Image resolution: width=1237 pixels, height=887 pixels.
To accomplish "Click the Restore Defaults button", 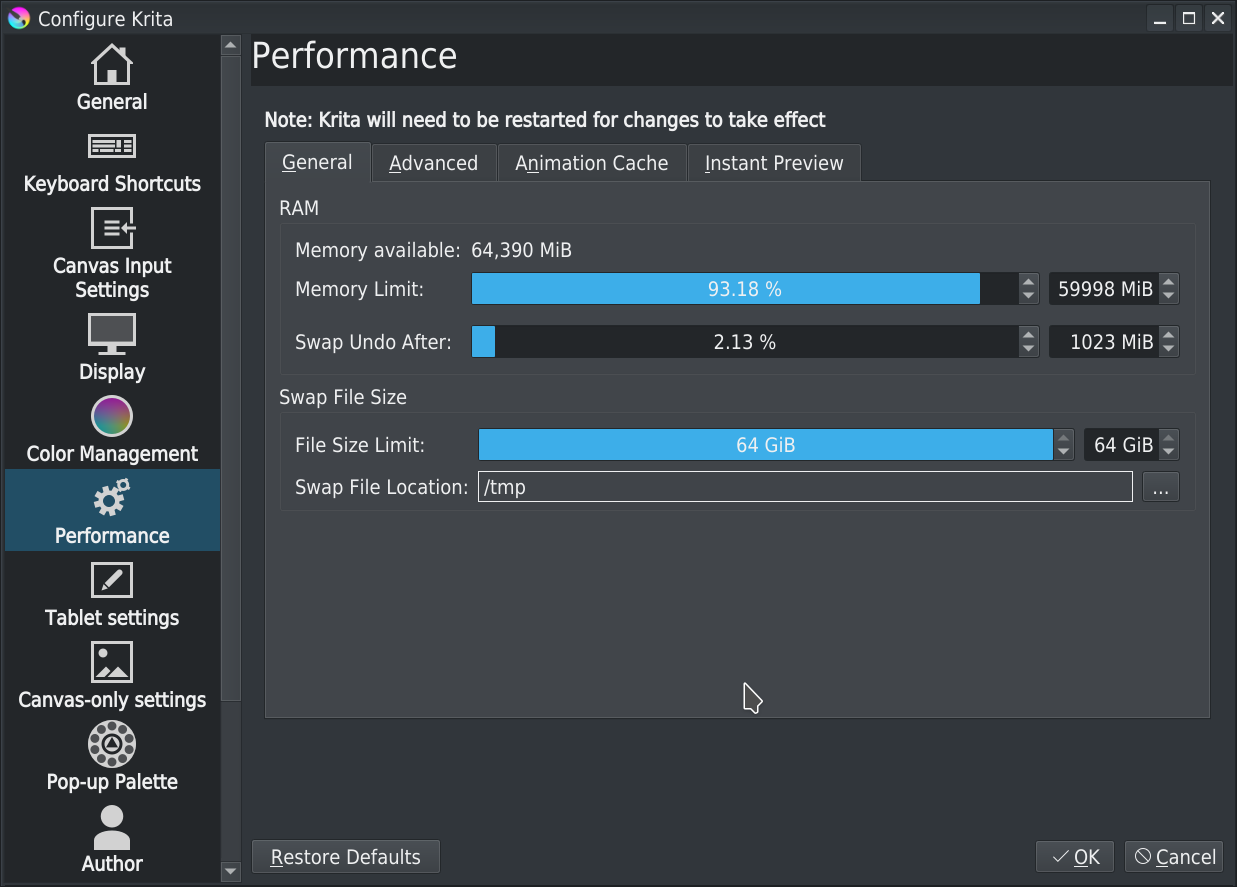I will (345, 857).
